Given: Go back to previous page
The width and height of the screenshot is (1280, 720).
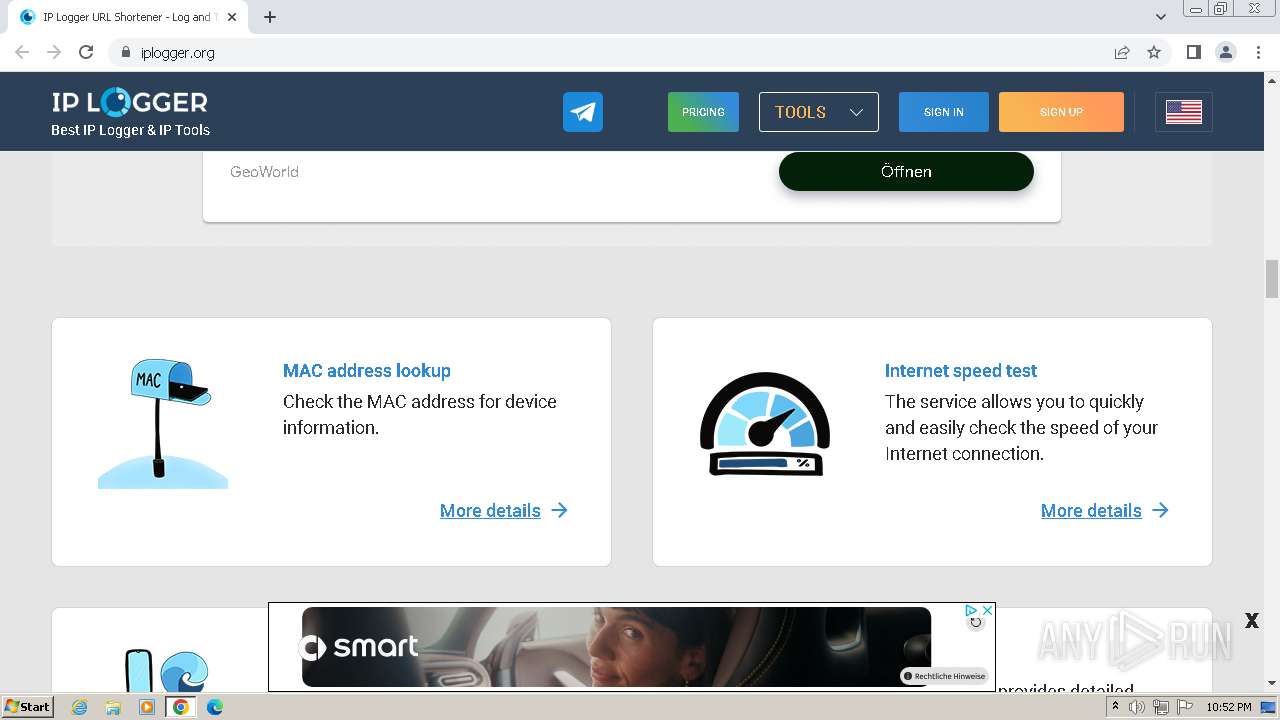Looking at the screenshot, I should coord(22,52).
